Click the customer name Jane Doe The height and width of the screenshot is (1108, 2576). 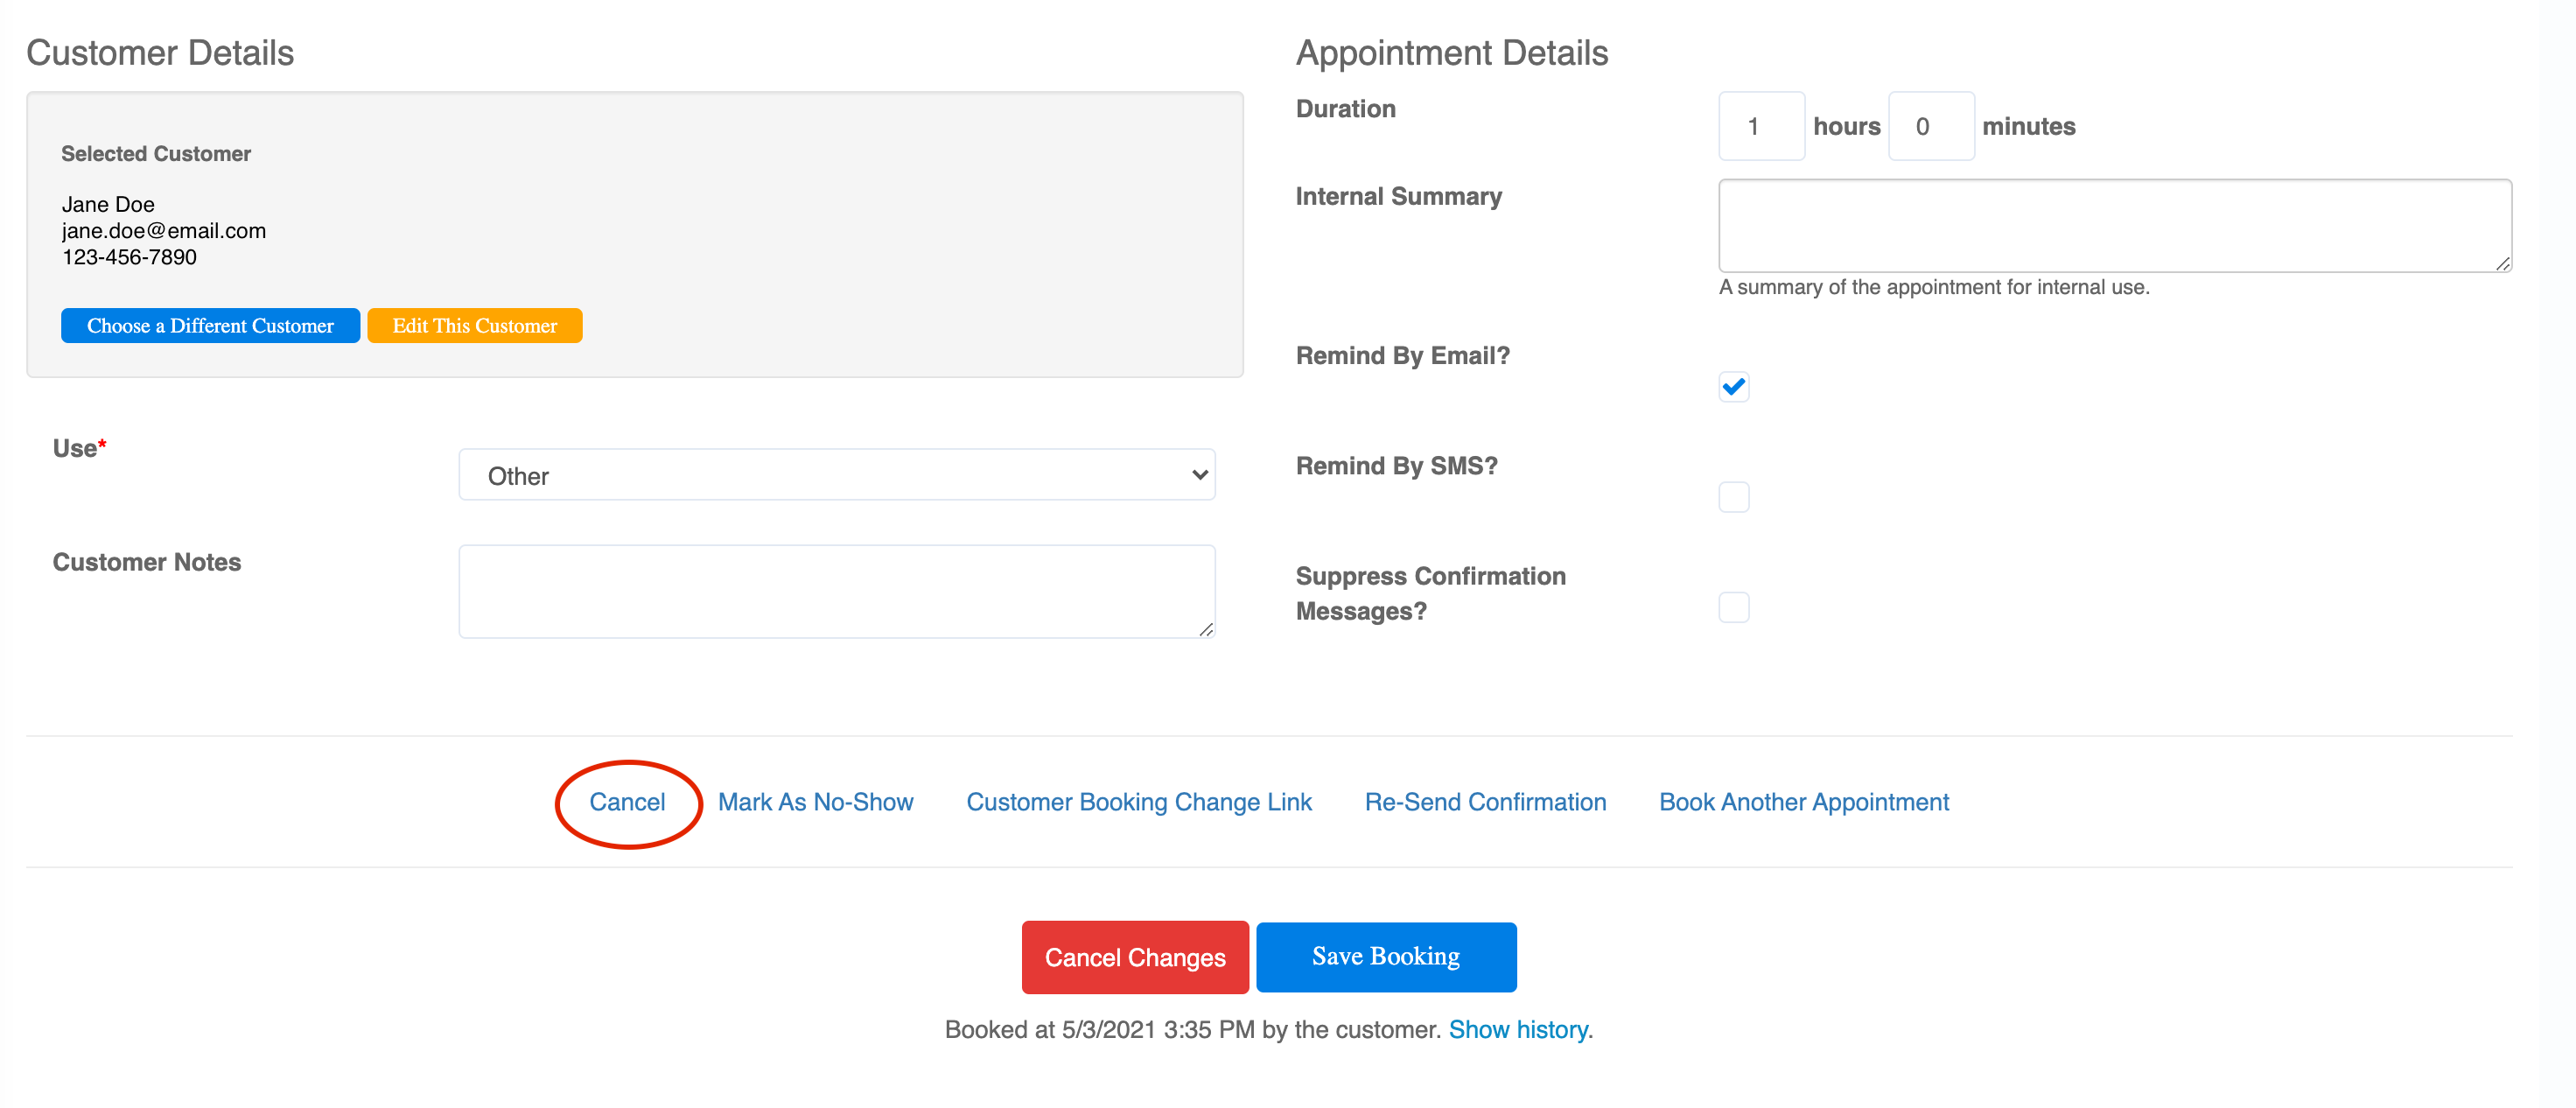click(108, 204)
